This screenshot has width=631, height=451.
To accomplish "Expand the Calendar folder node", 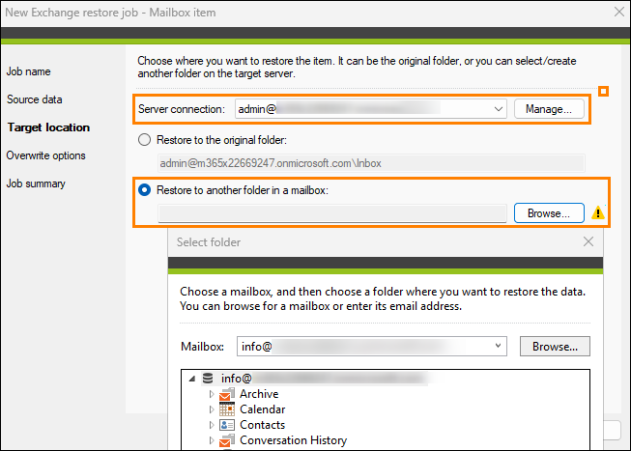I will (x=211, y=410).
